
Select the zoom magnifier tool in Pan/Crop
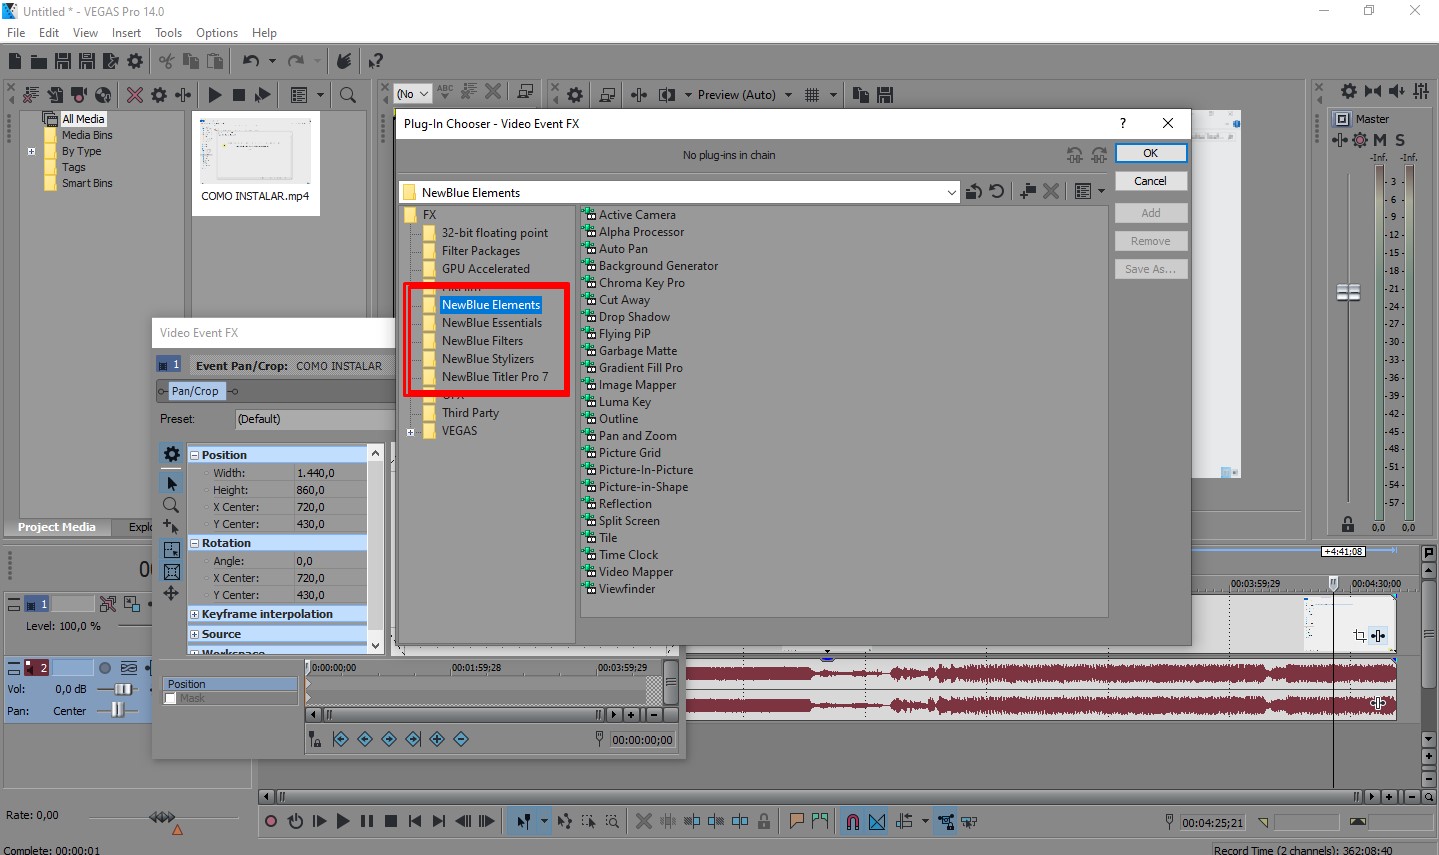point(171,505)
